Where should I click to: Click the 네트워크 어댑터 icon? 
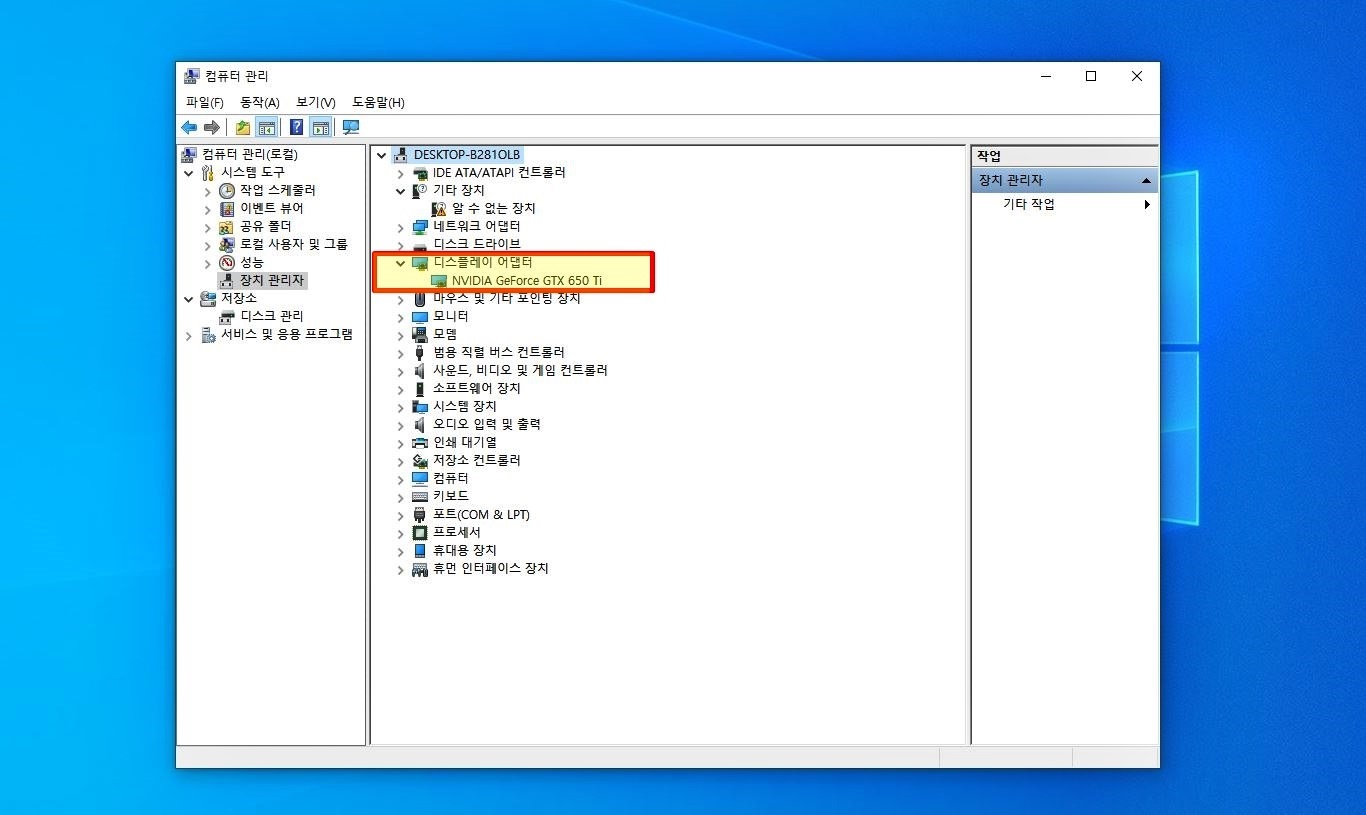[x=420, y=226]
